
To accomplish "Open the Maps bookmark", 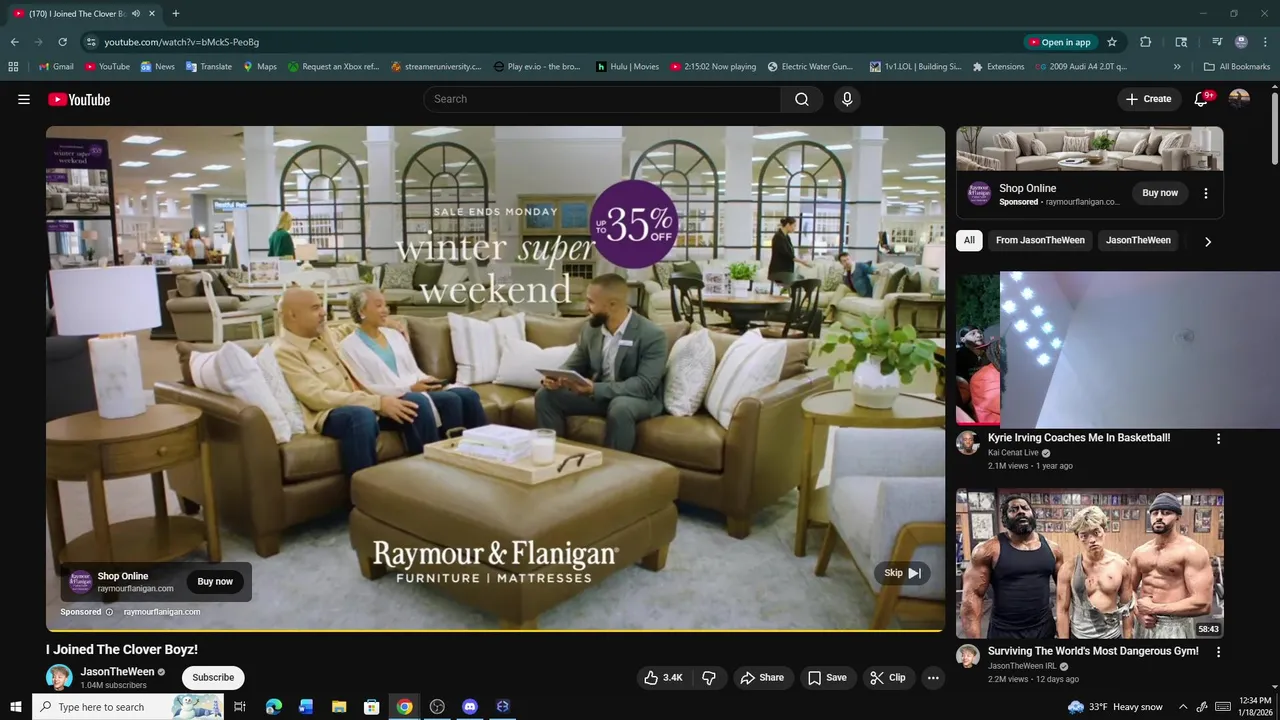I will click(x=260, y=67).
